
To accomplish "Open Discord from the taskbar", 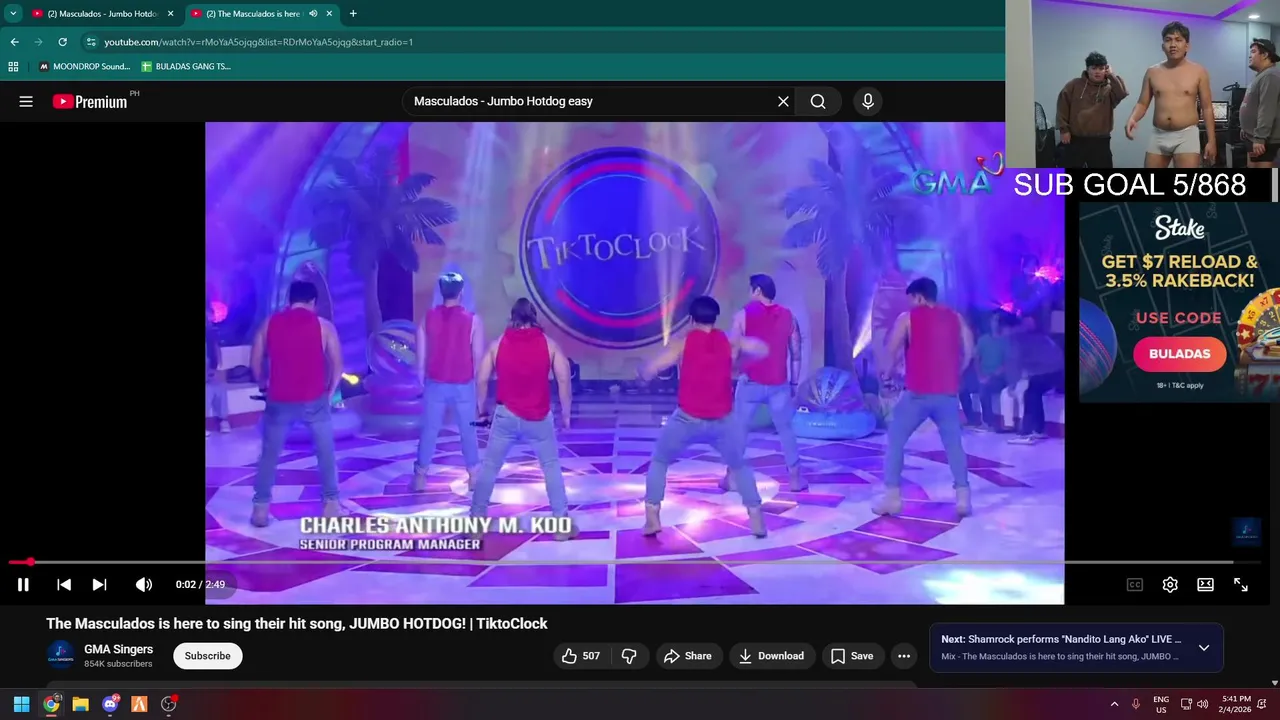I will 110,704.
